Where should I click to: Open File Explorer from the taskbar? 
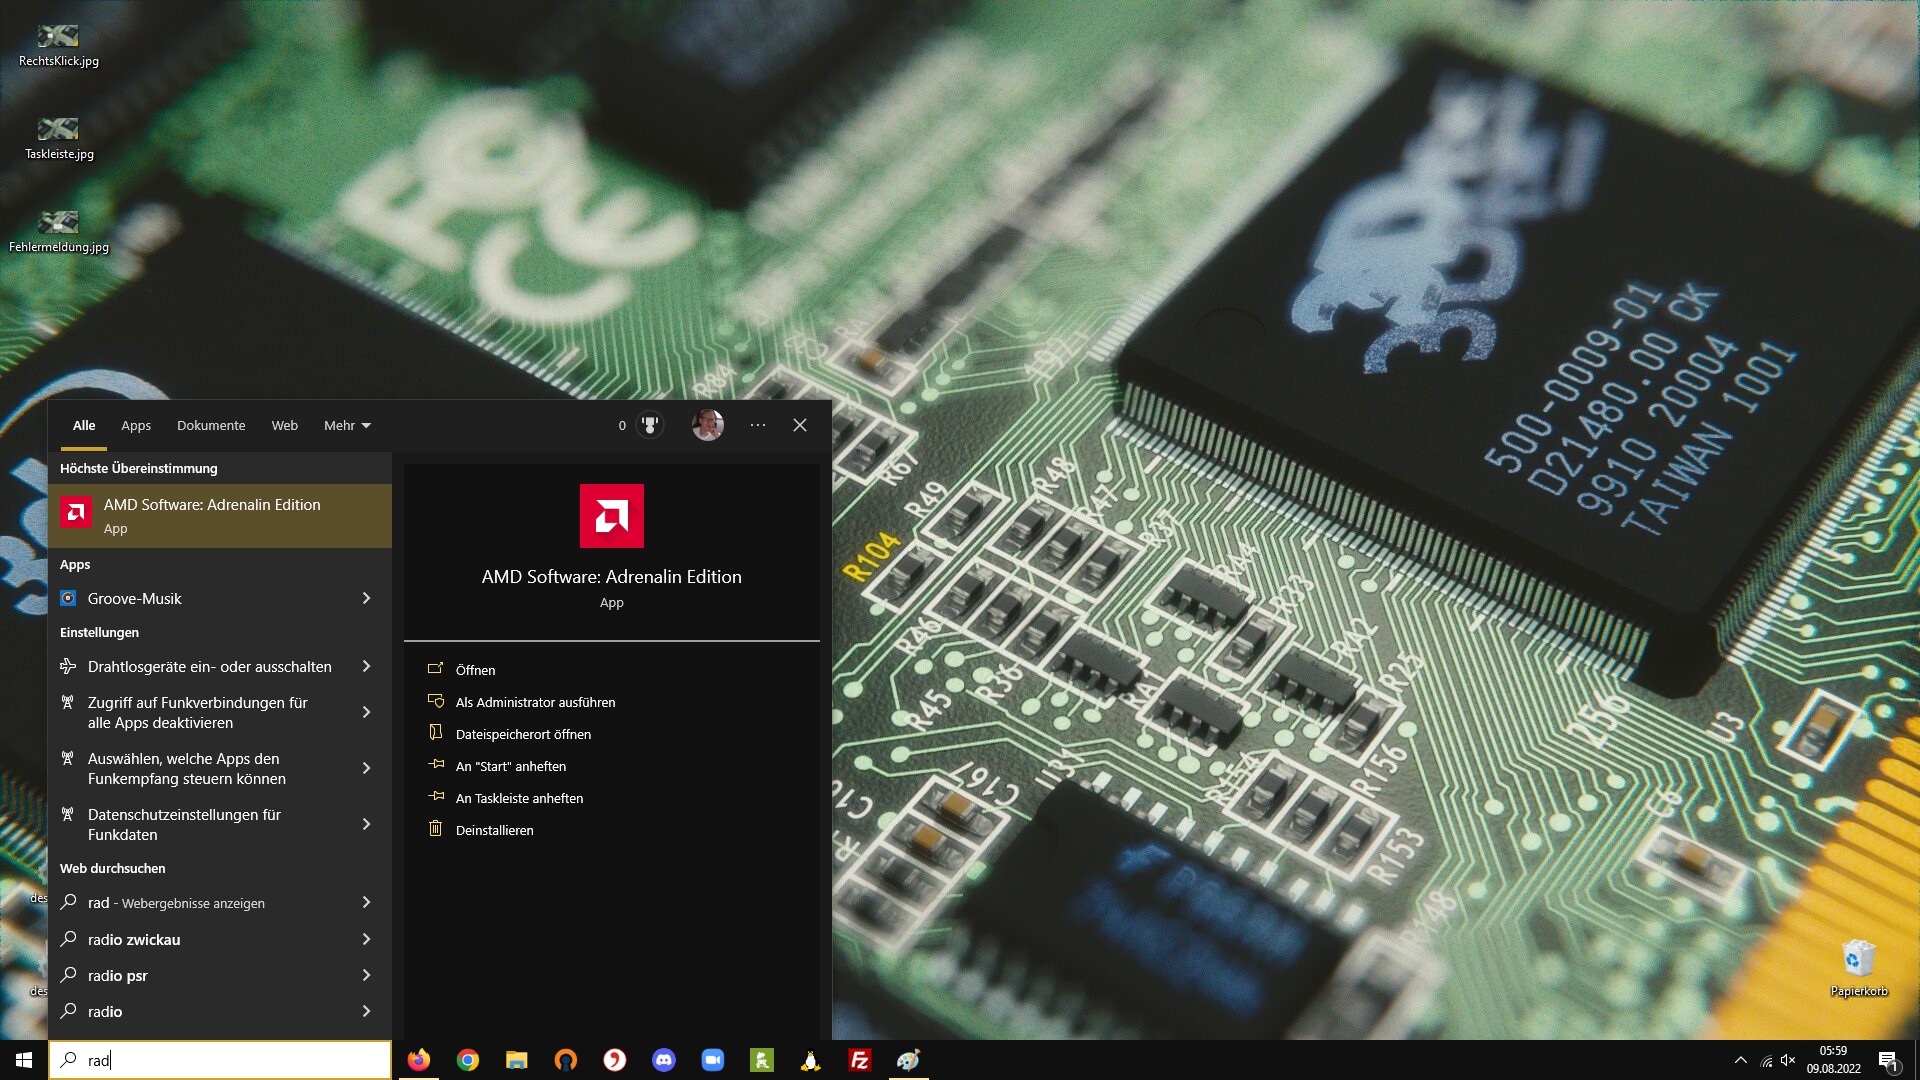[516, 1060]
